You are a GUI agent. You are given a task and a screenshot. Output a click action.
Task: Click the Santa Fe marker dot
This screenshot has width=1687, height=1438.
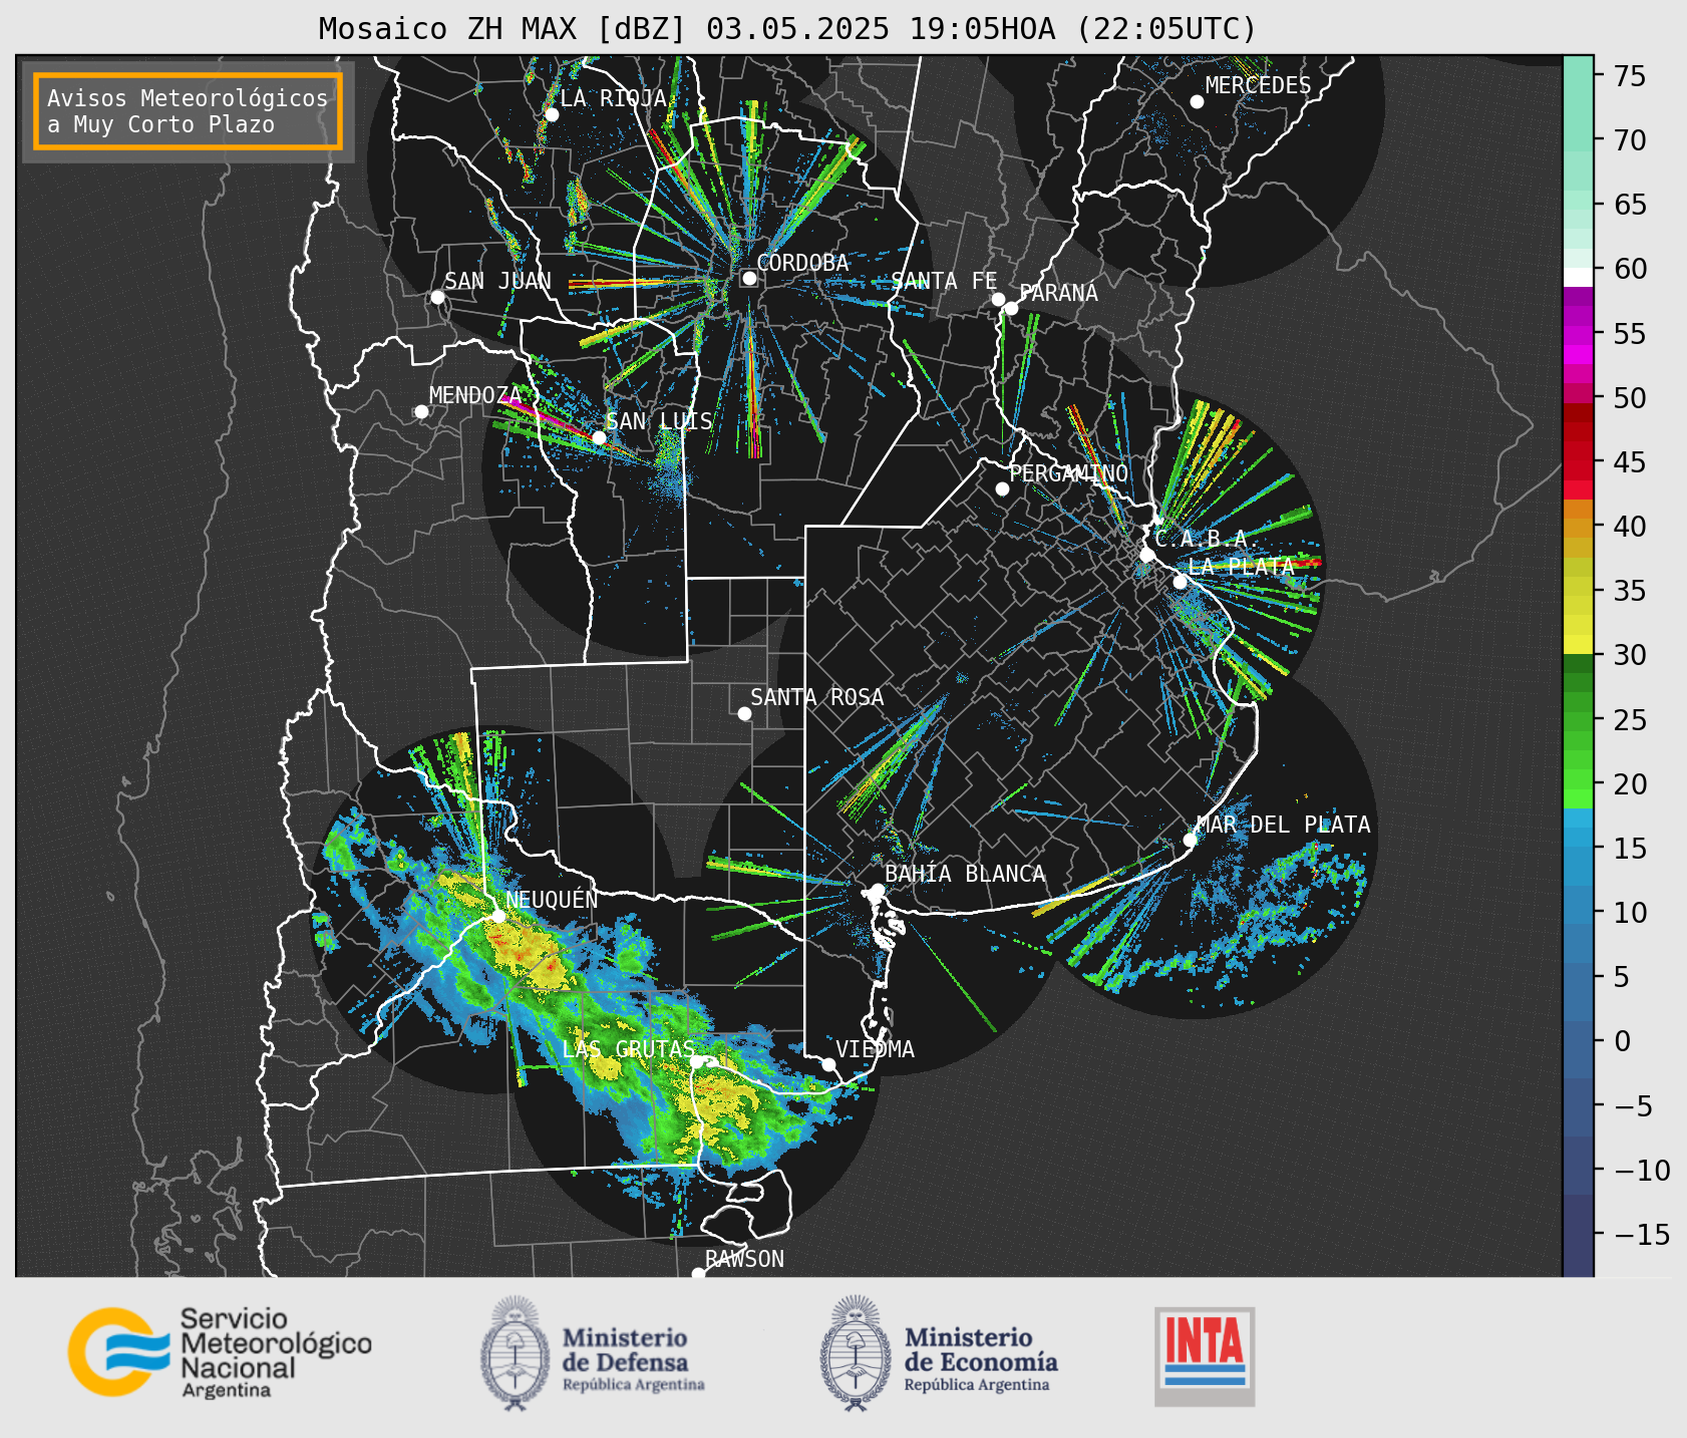click(998, 299)
